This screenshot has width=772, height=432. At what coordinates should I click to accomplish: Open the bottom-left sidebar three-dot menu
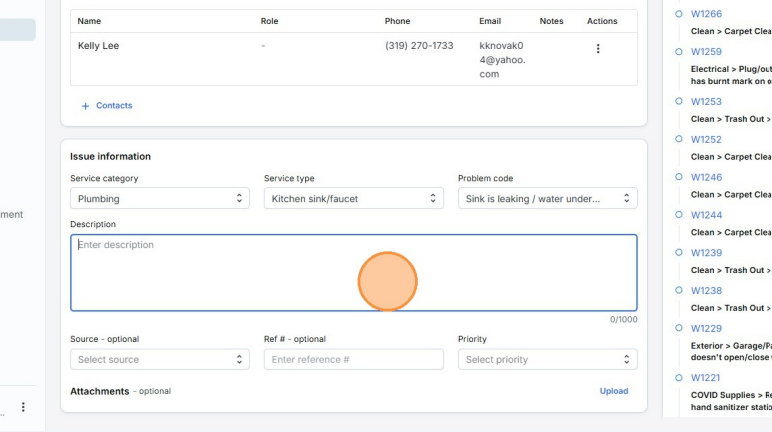23,407
